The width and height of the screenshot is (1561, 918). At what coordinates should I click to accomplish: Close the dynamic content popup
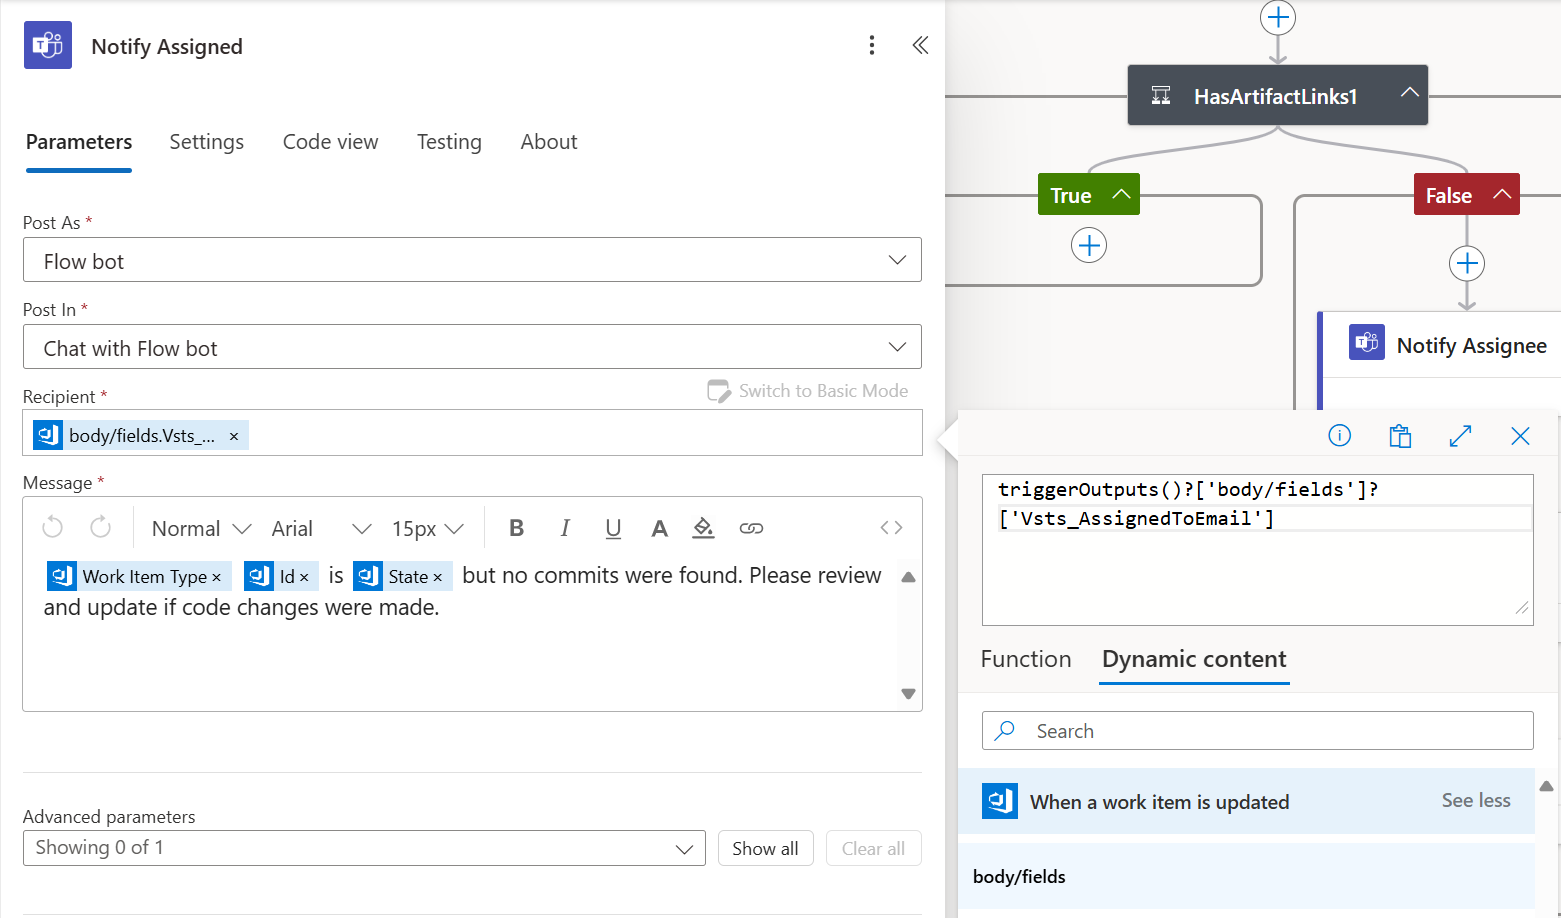pyautogui.click(x=1520, y=436)
